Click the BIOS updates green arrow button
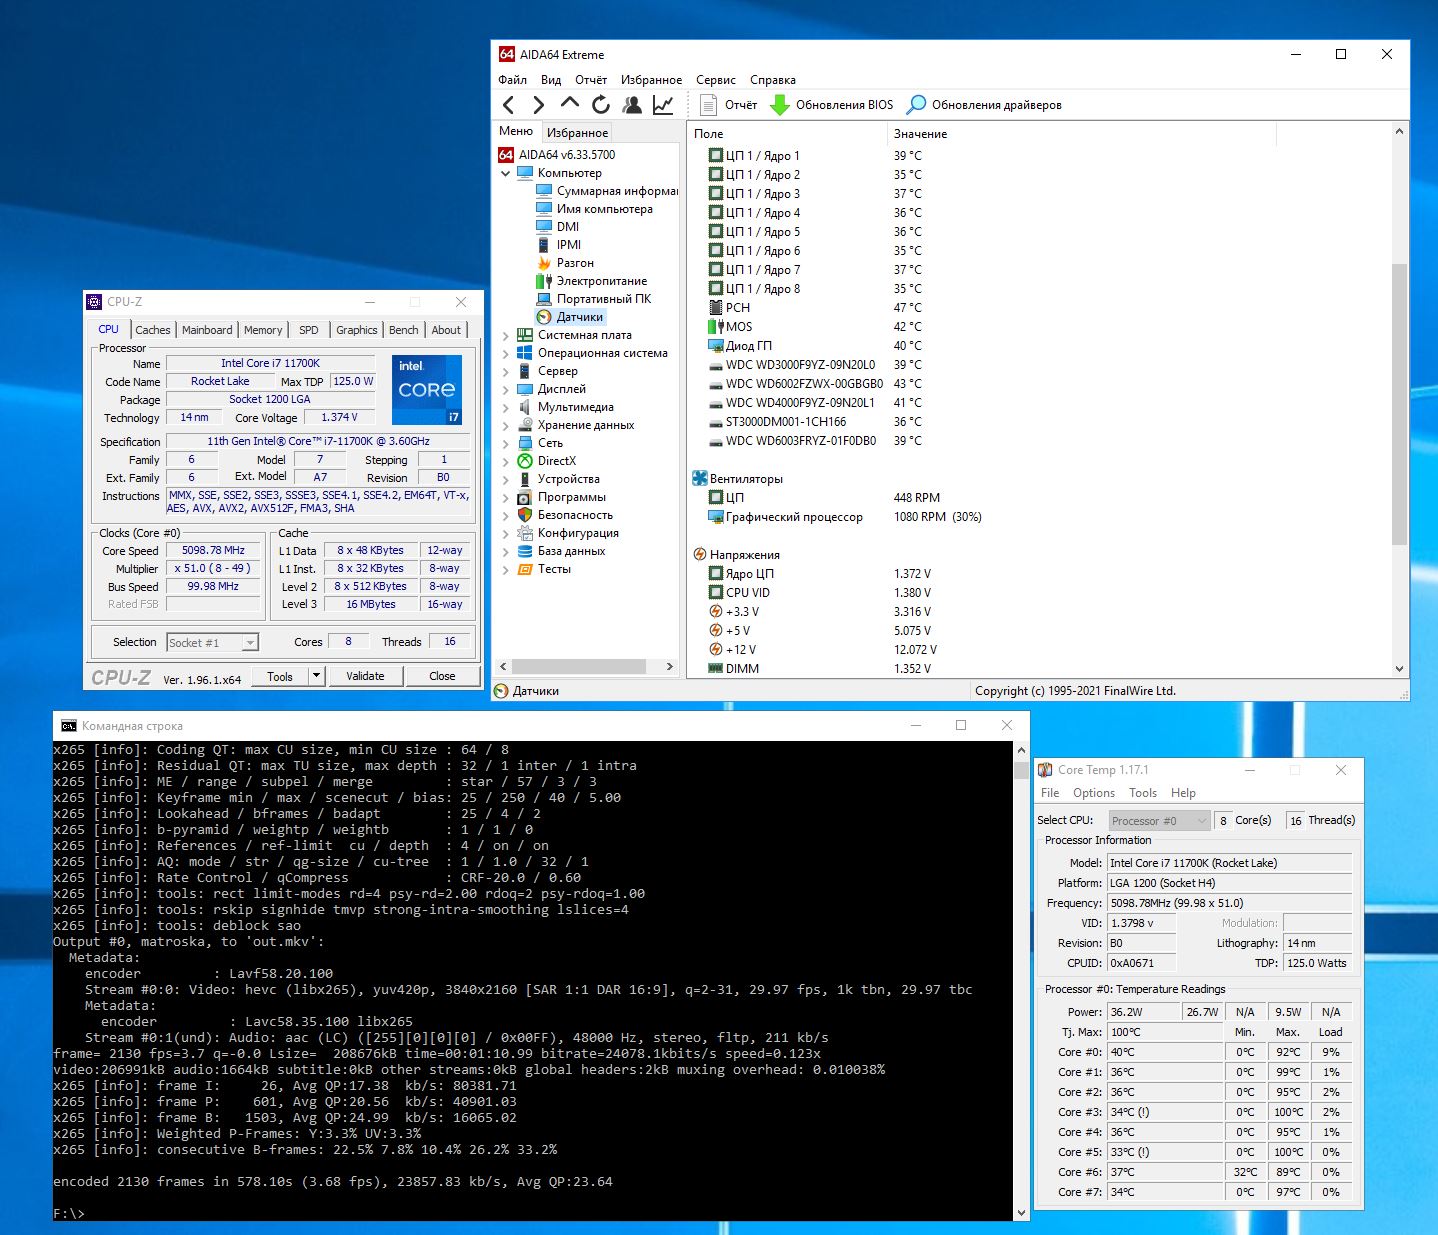This screenshot has width=1438, height=1235. tap(780, 105)
